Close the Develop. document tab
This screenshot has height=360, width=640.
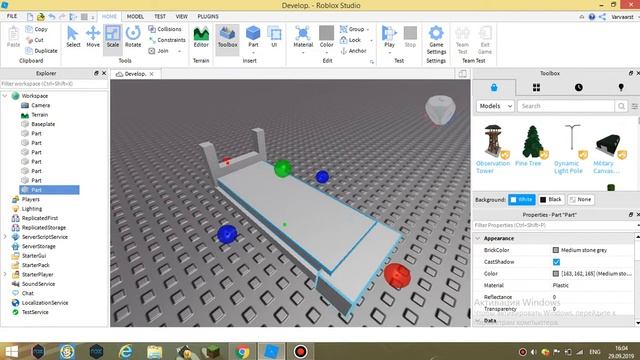pyautogui.click(x=151, y=74)
